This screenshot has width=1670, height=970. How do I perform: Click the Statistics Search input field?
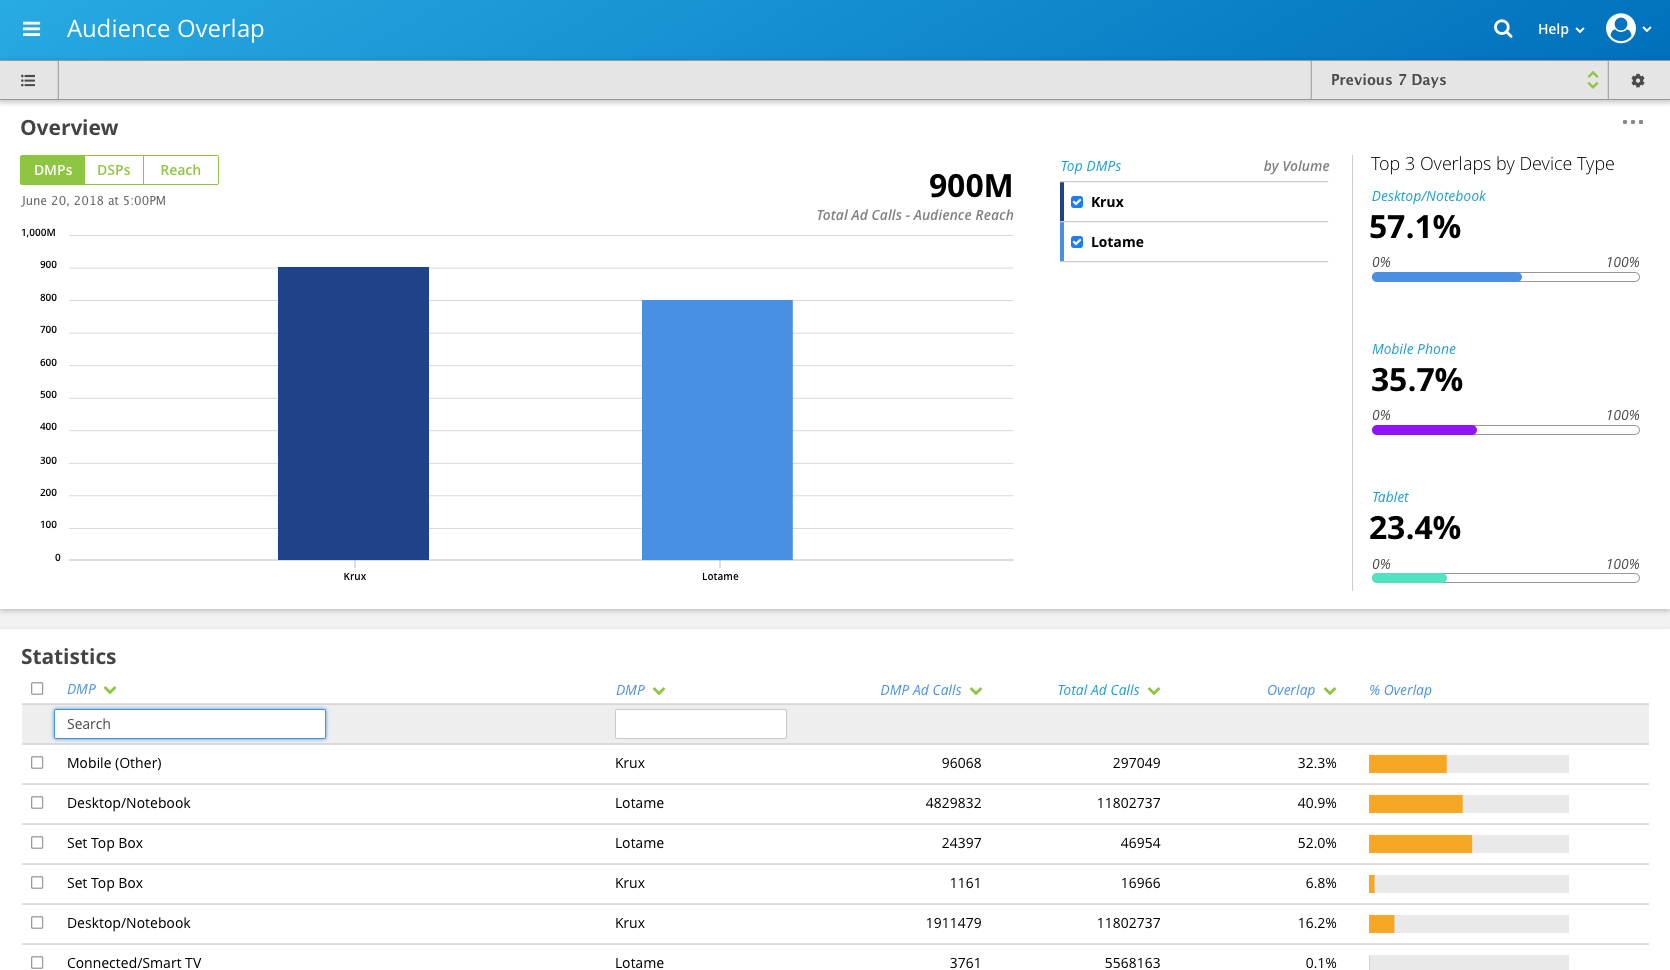(190, 724)
